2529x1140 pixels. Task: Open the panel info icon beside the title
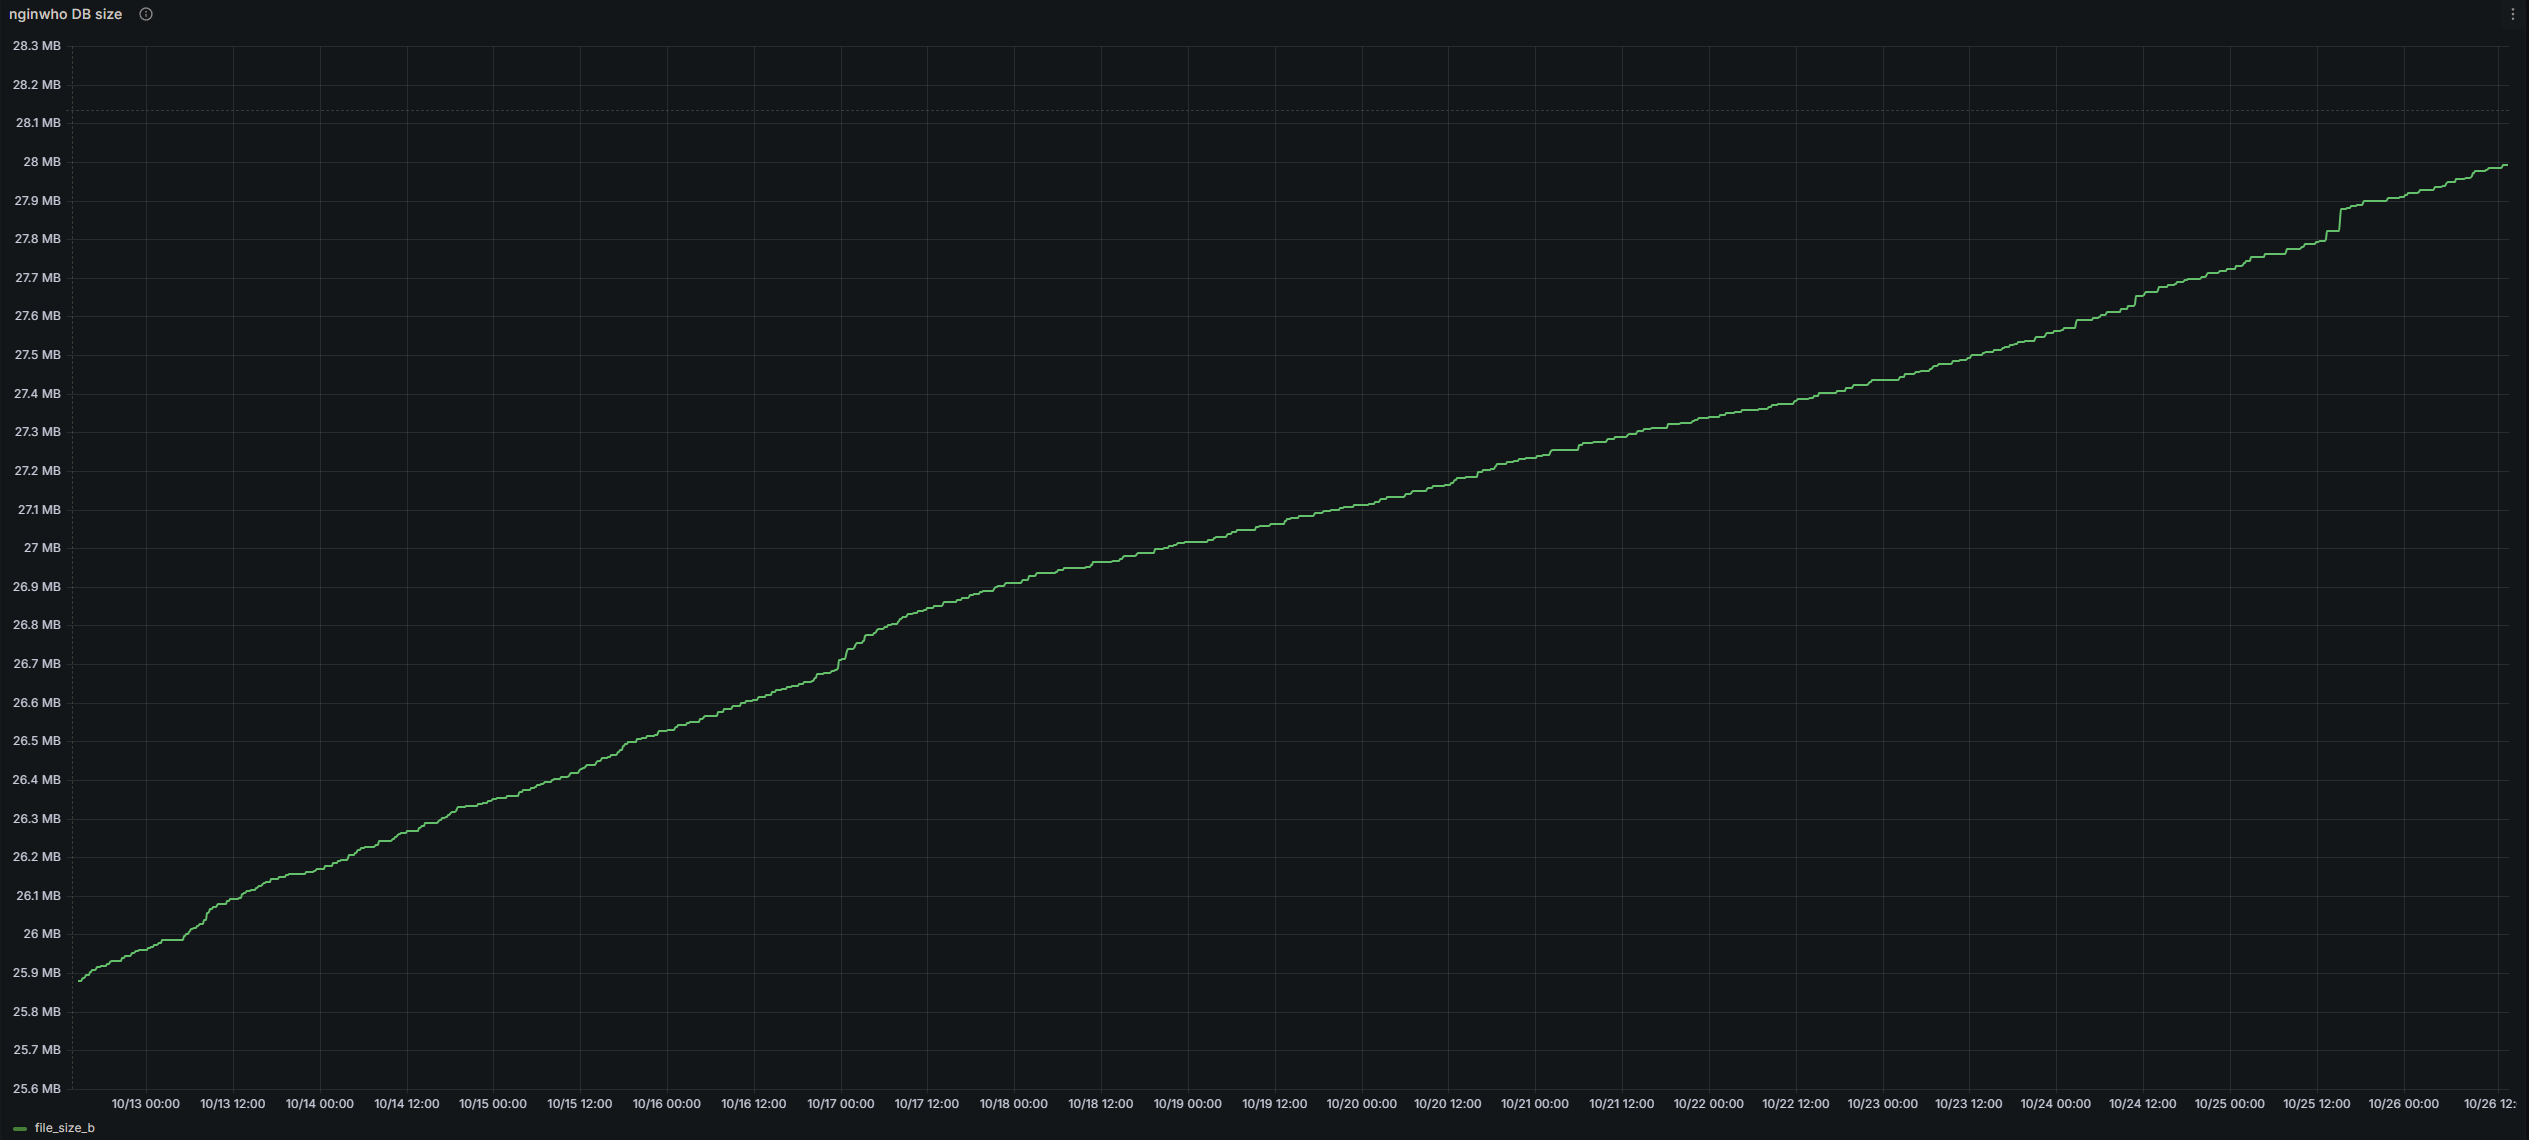[146, 14]
